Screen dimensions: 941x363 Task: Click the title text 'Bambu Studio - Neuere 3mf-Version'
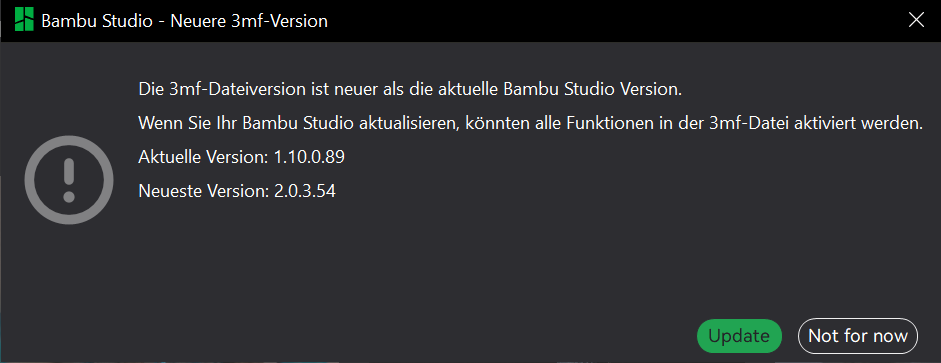pos(184,22)
